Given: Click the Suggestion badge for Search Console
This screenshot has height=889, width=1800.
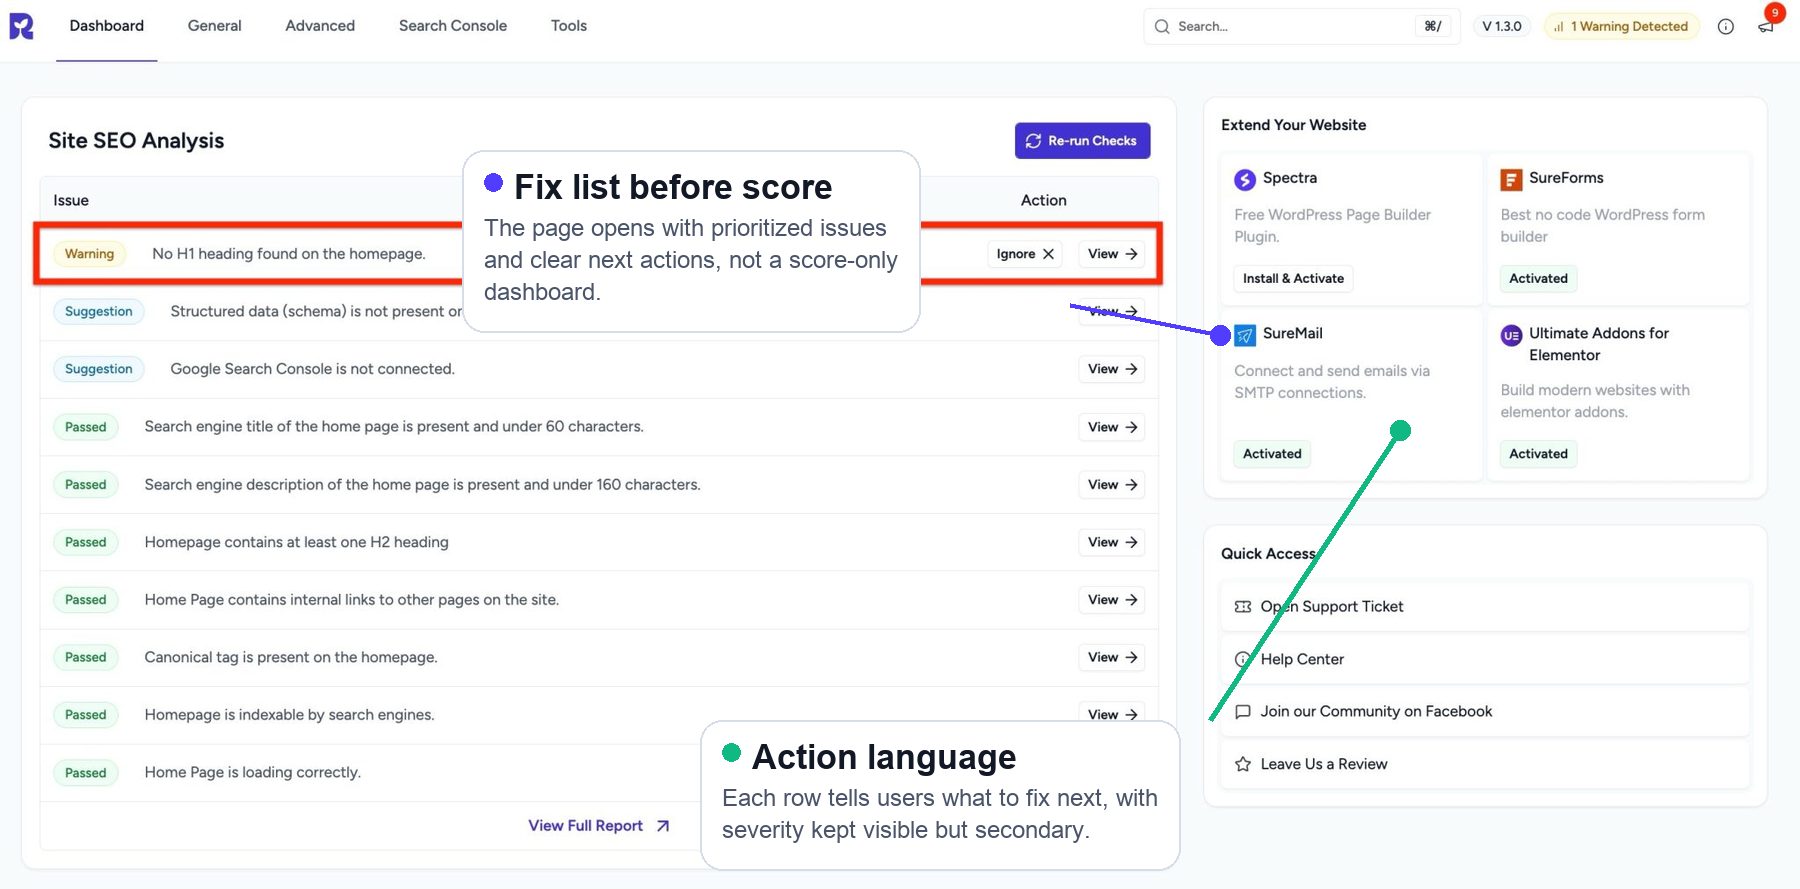Looking at the screenshot, I should tap(99, 369).
